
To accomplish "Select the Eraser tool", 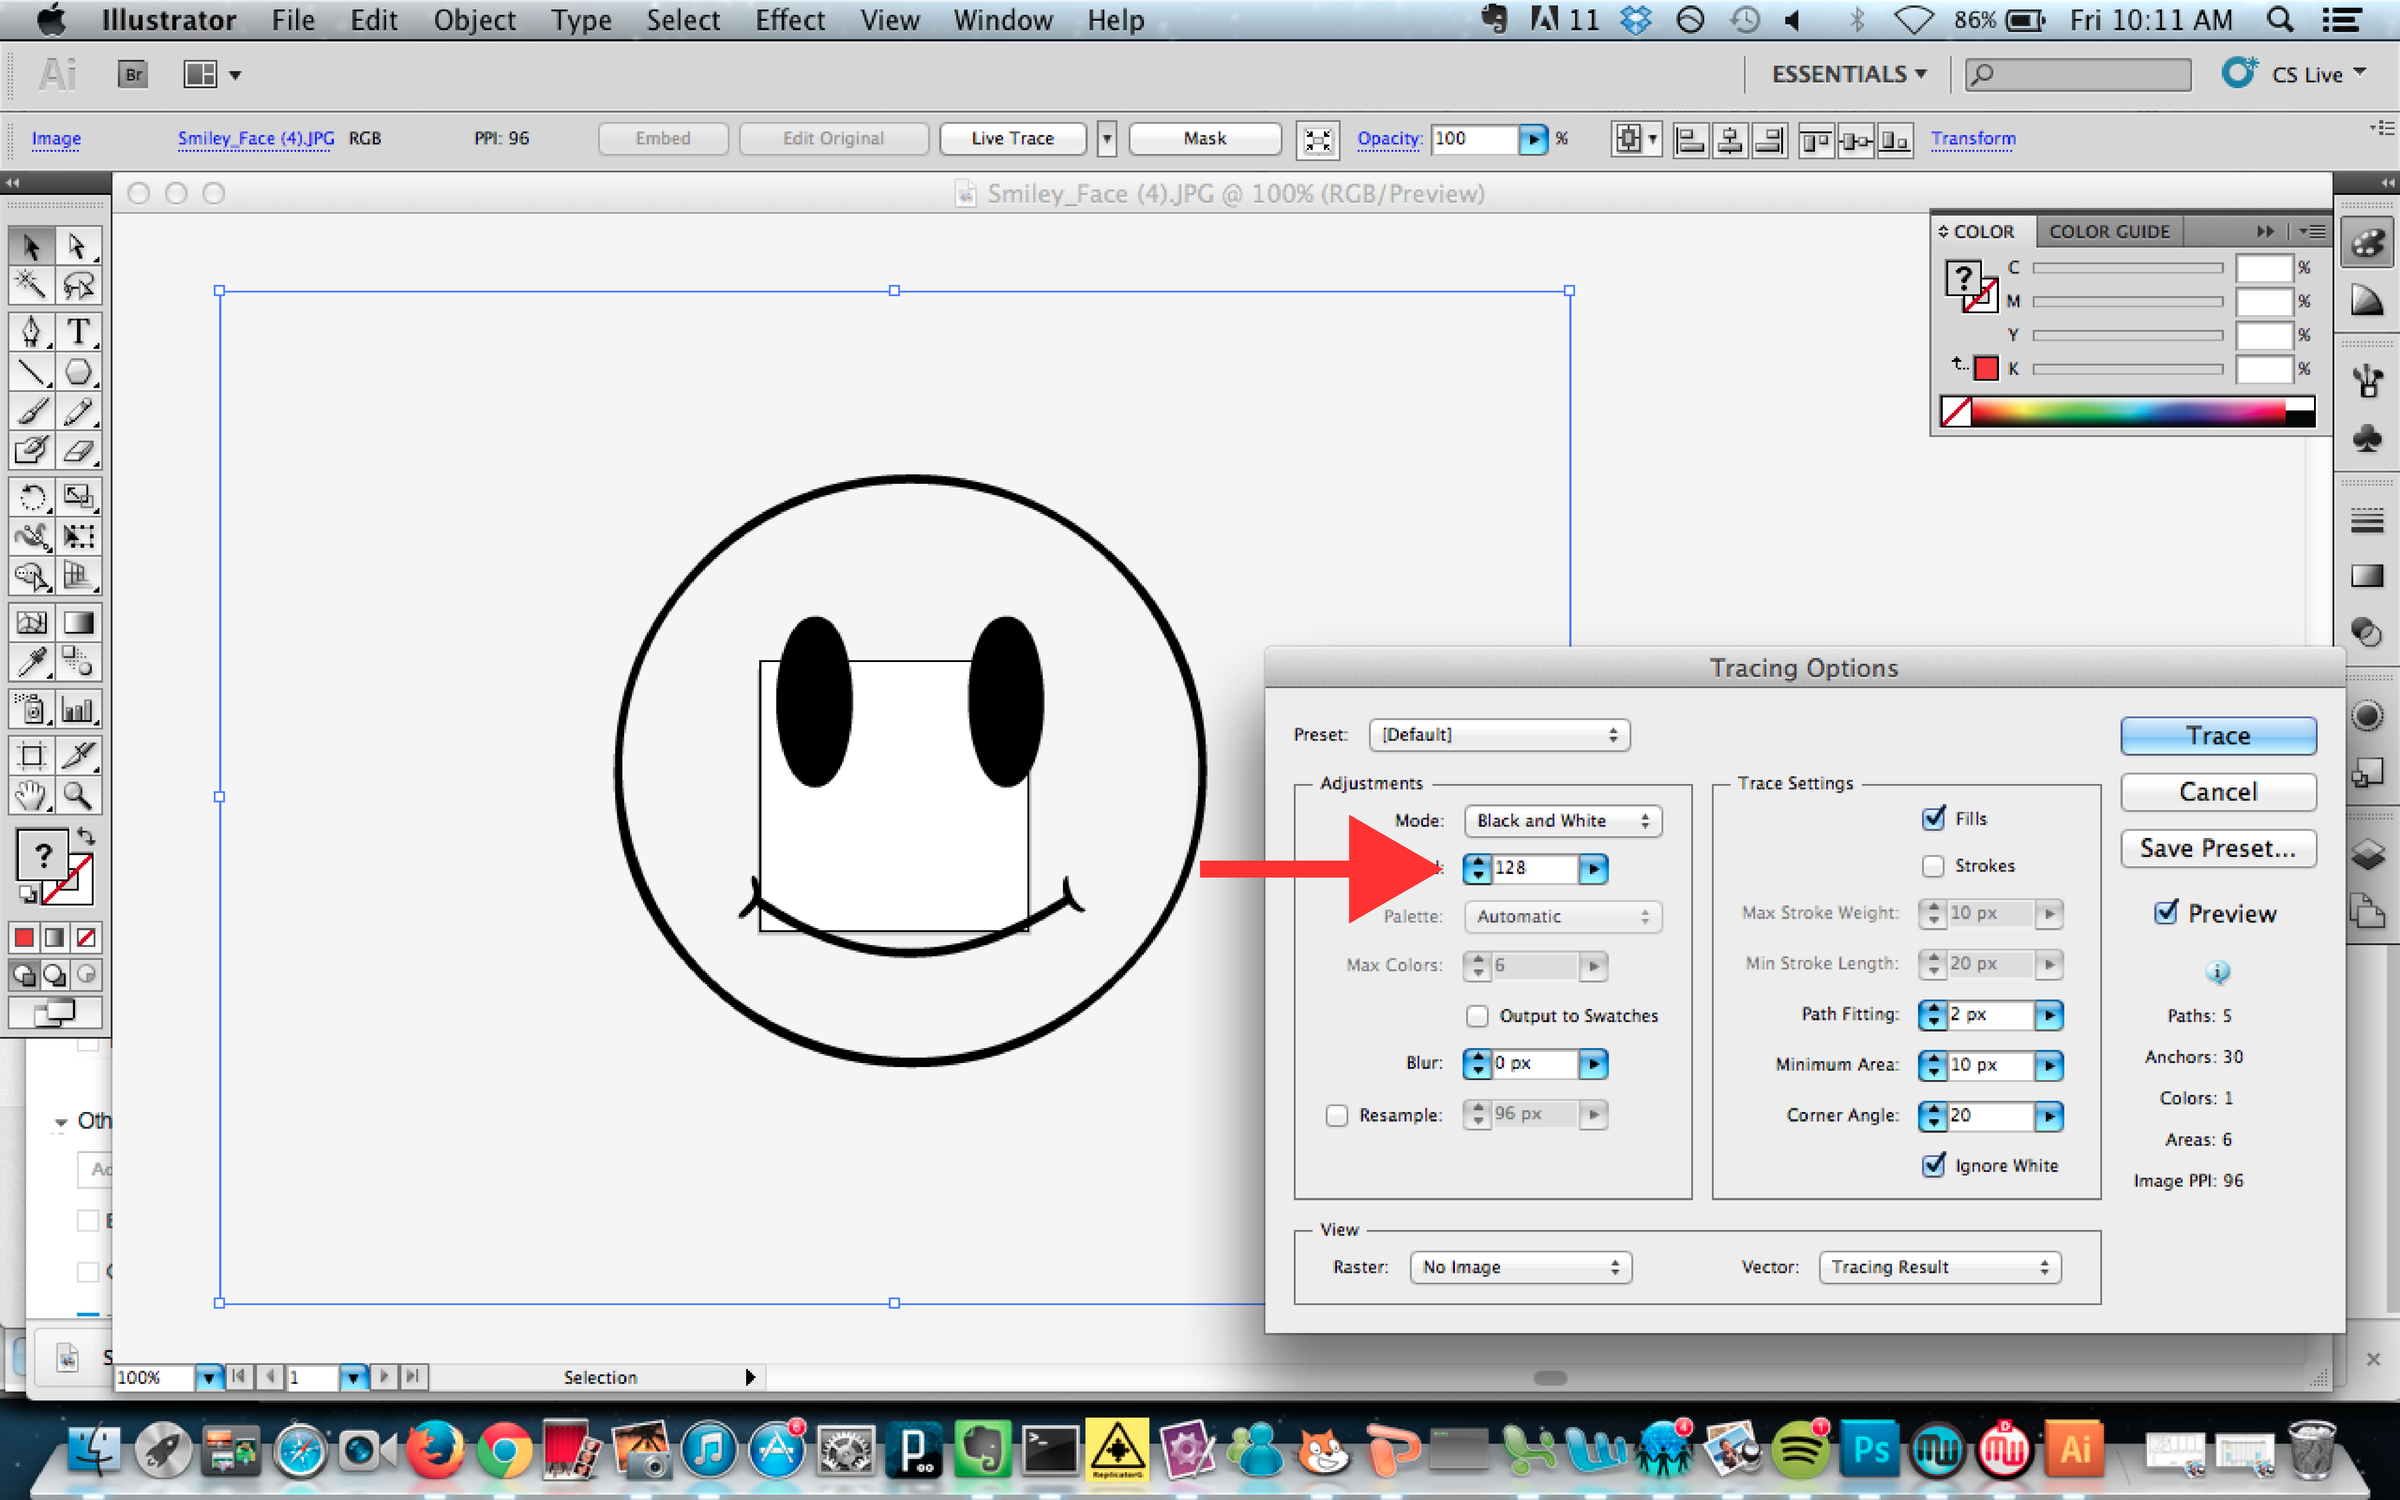I will tap(77, 451).
